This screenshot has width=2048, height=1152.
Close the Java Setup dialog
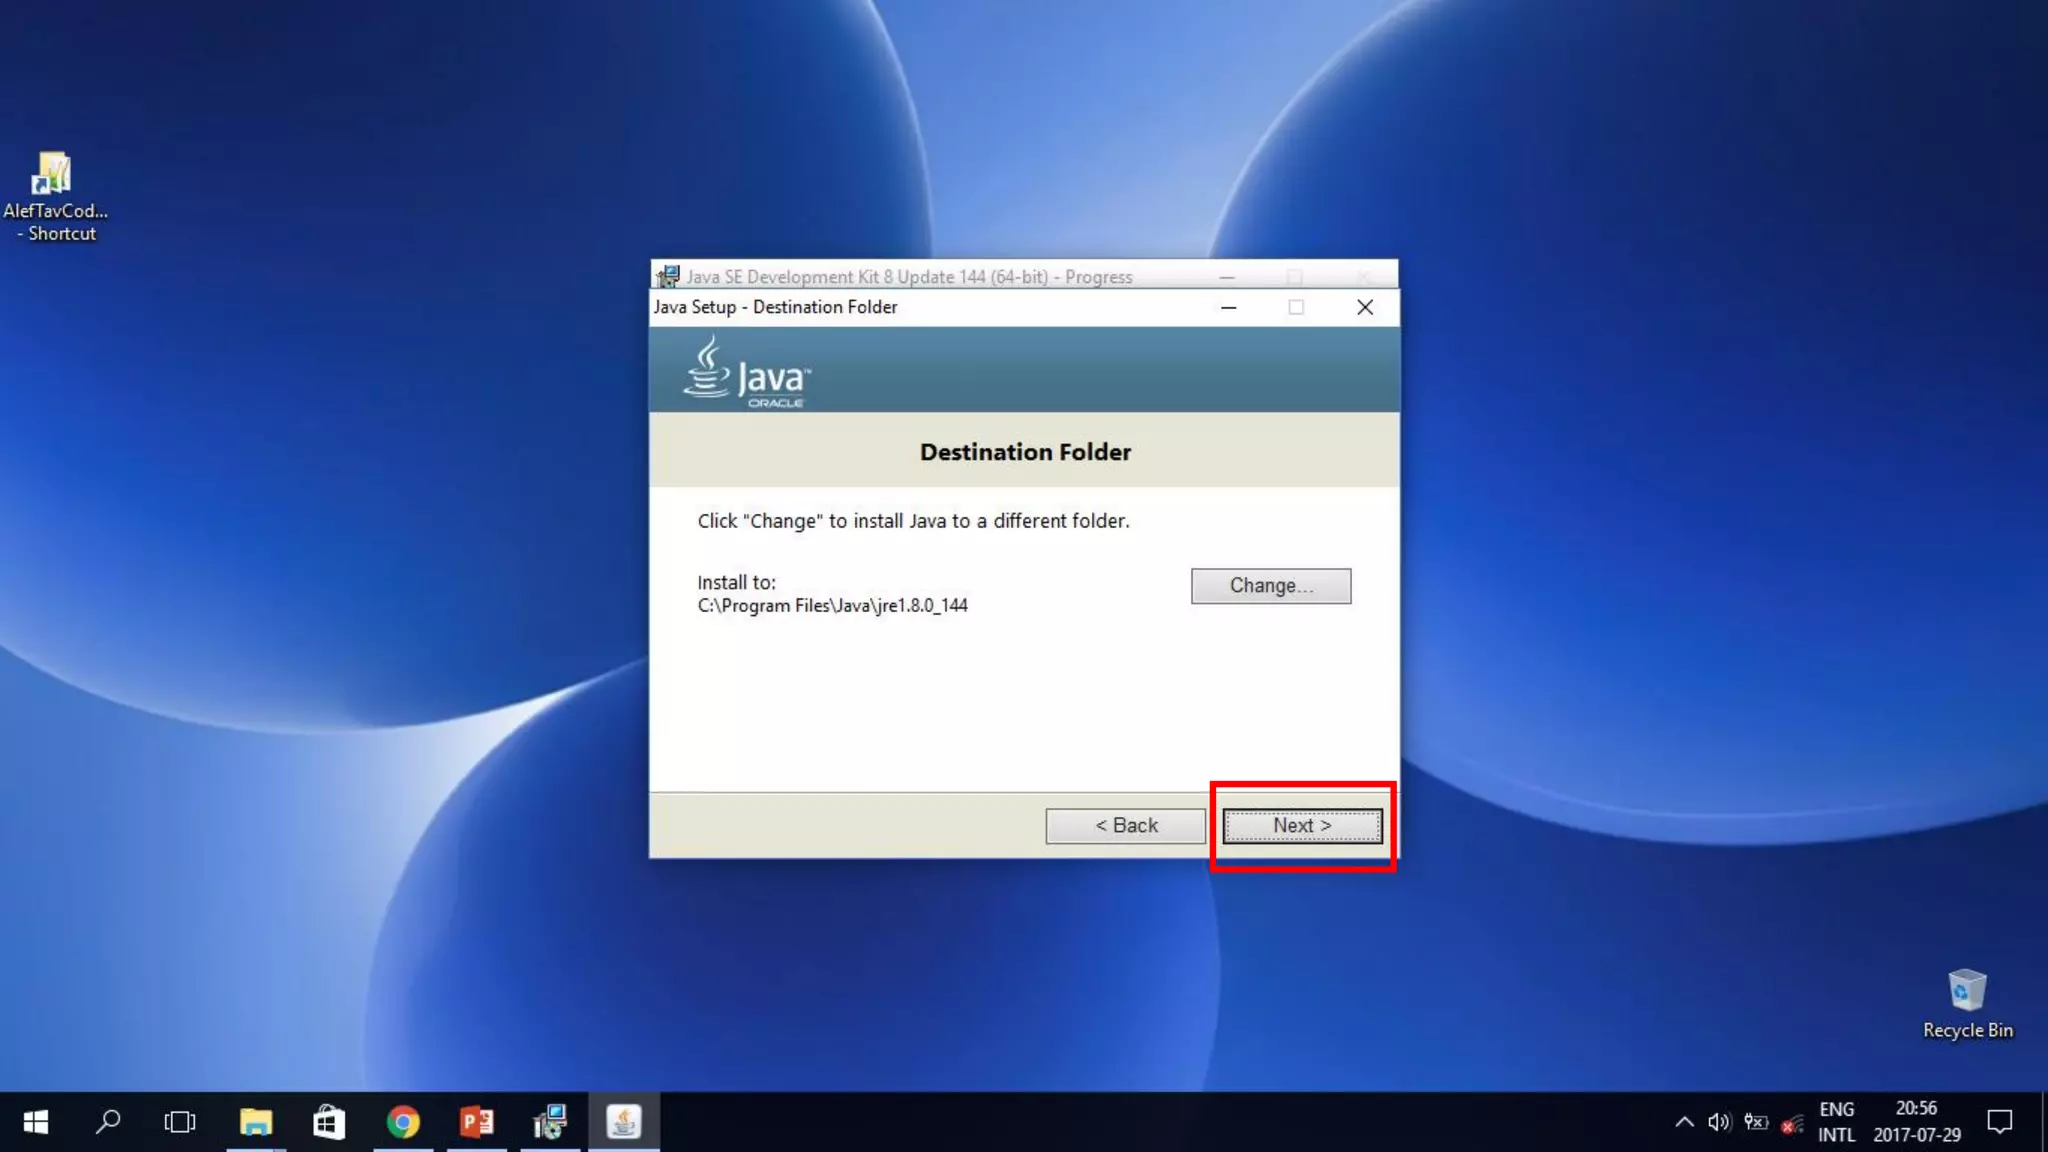coord(1365,307)
